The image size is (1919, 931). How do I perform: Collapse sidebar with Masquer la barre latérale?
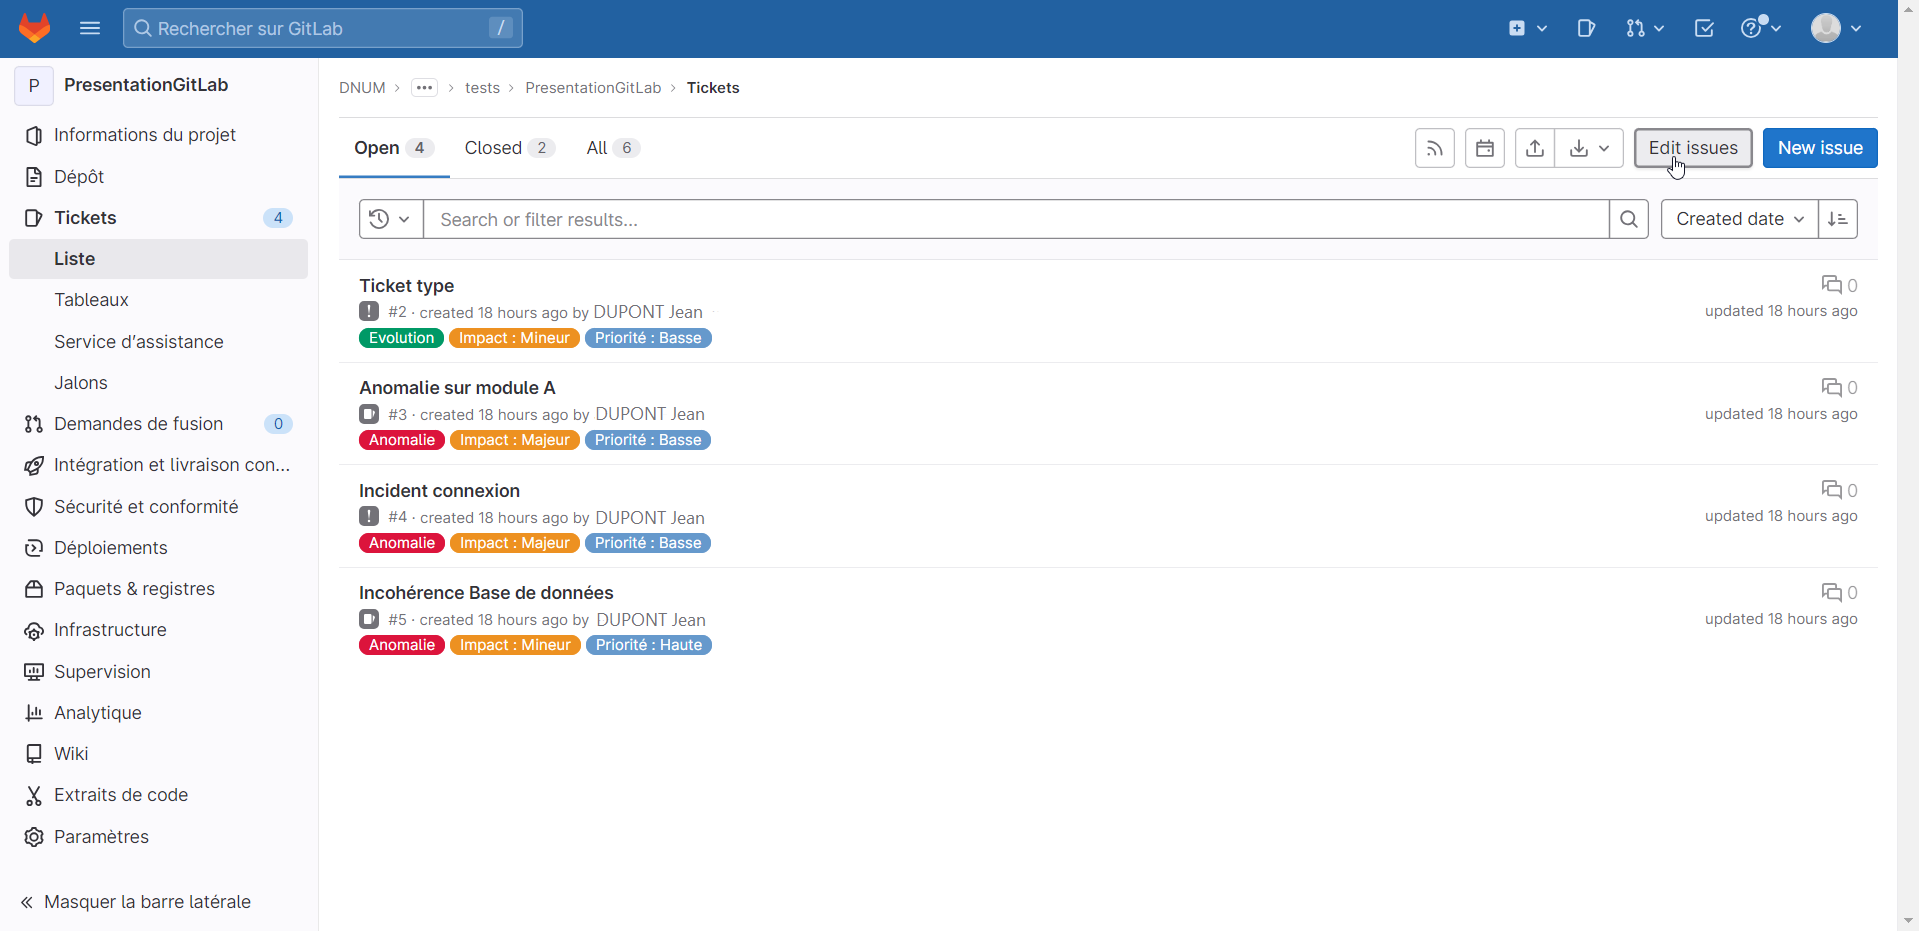point(136,901)
